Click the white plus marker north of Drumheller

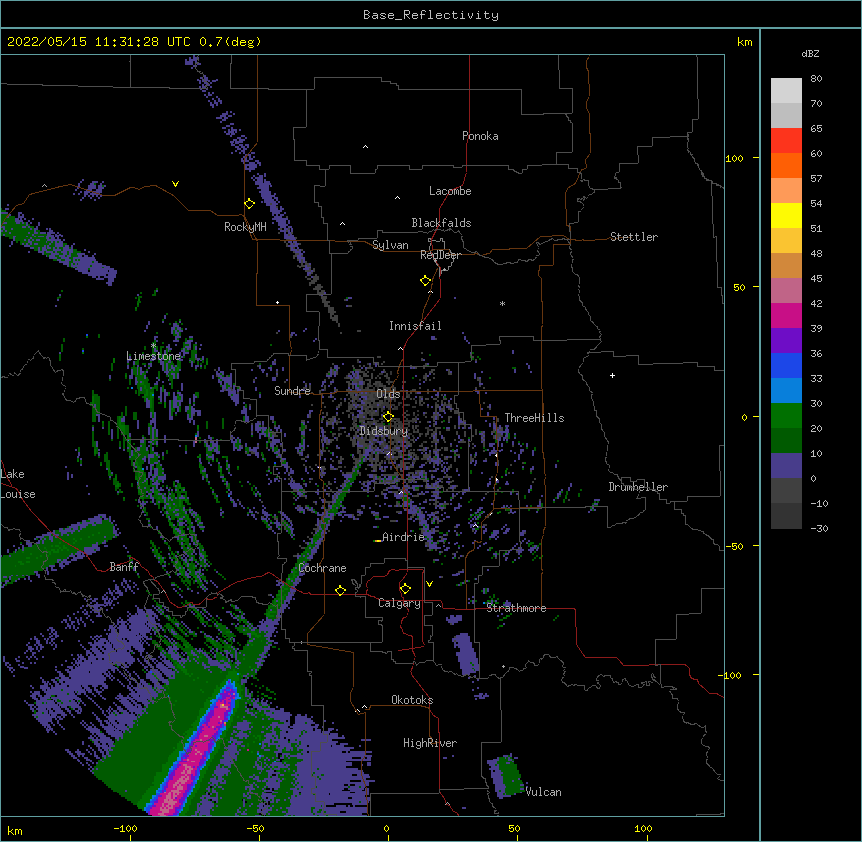point(612,375)
